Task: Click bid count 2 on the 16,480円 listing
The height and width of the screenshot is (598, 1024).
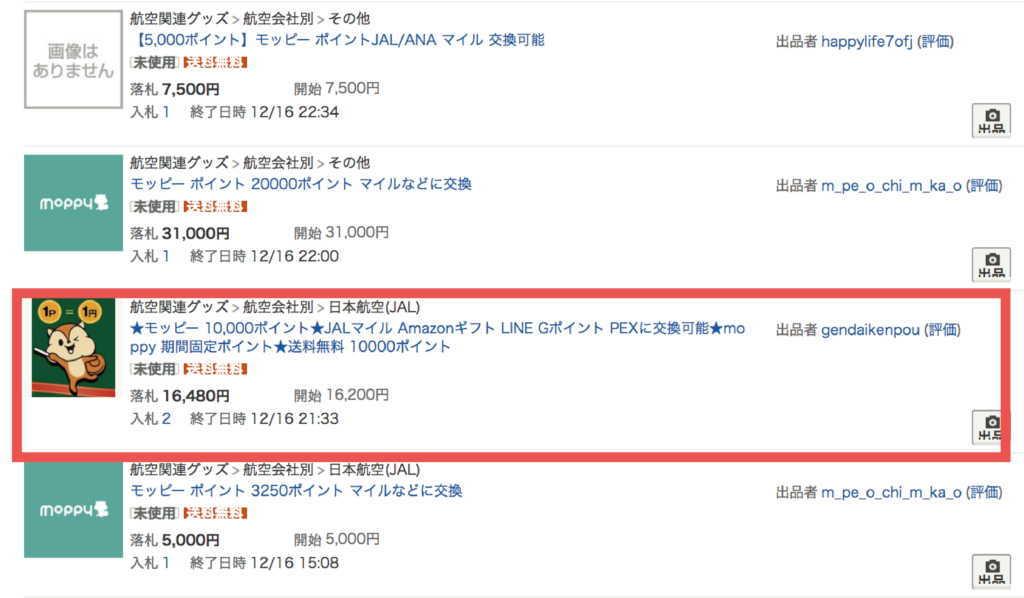Action: pos(166,418)
